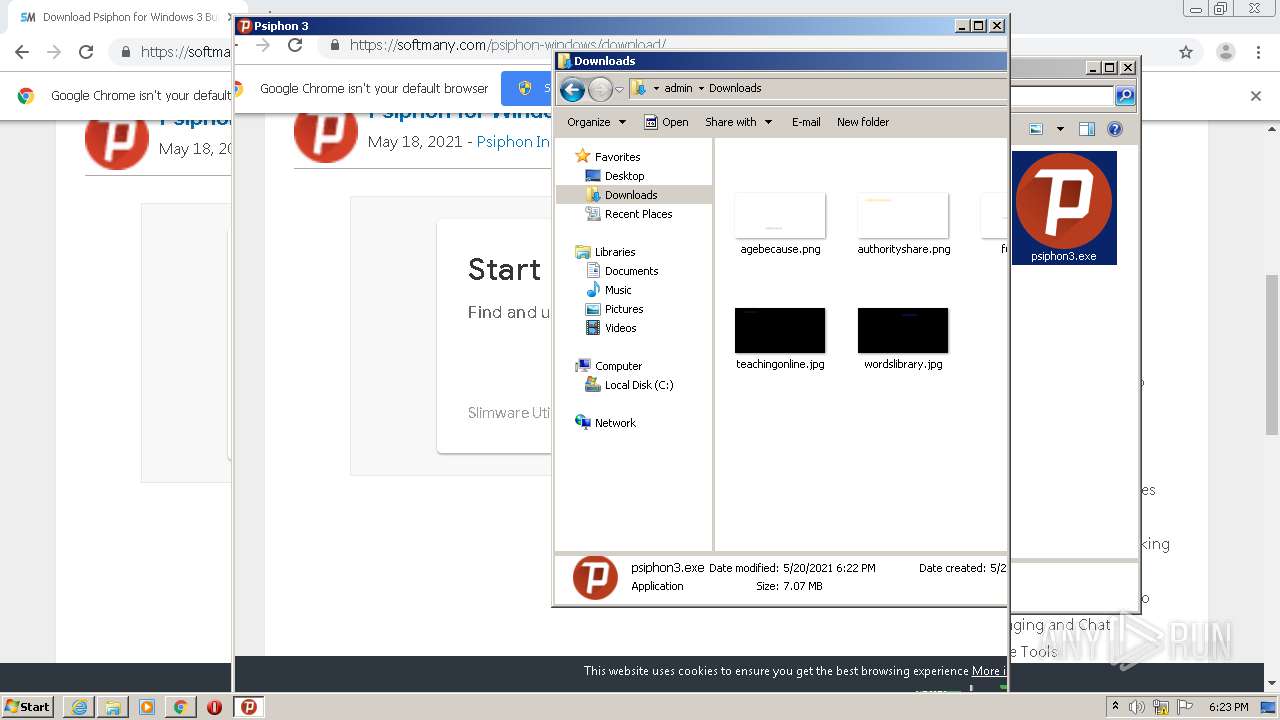Image resolution: width=1280 pixels, height=720 pixels.
Task: Click E-mail in explorer toolbar
Action: pyautogui.click(x=806, y=122)
